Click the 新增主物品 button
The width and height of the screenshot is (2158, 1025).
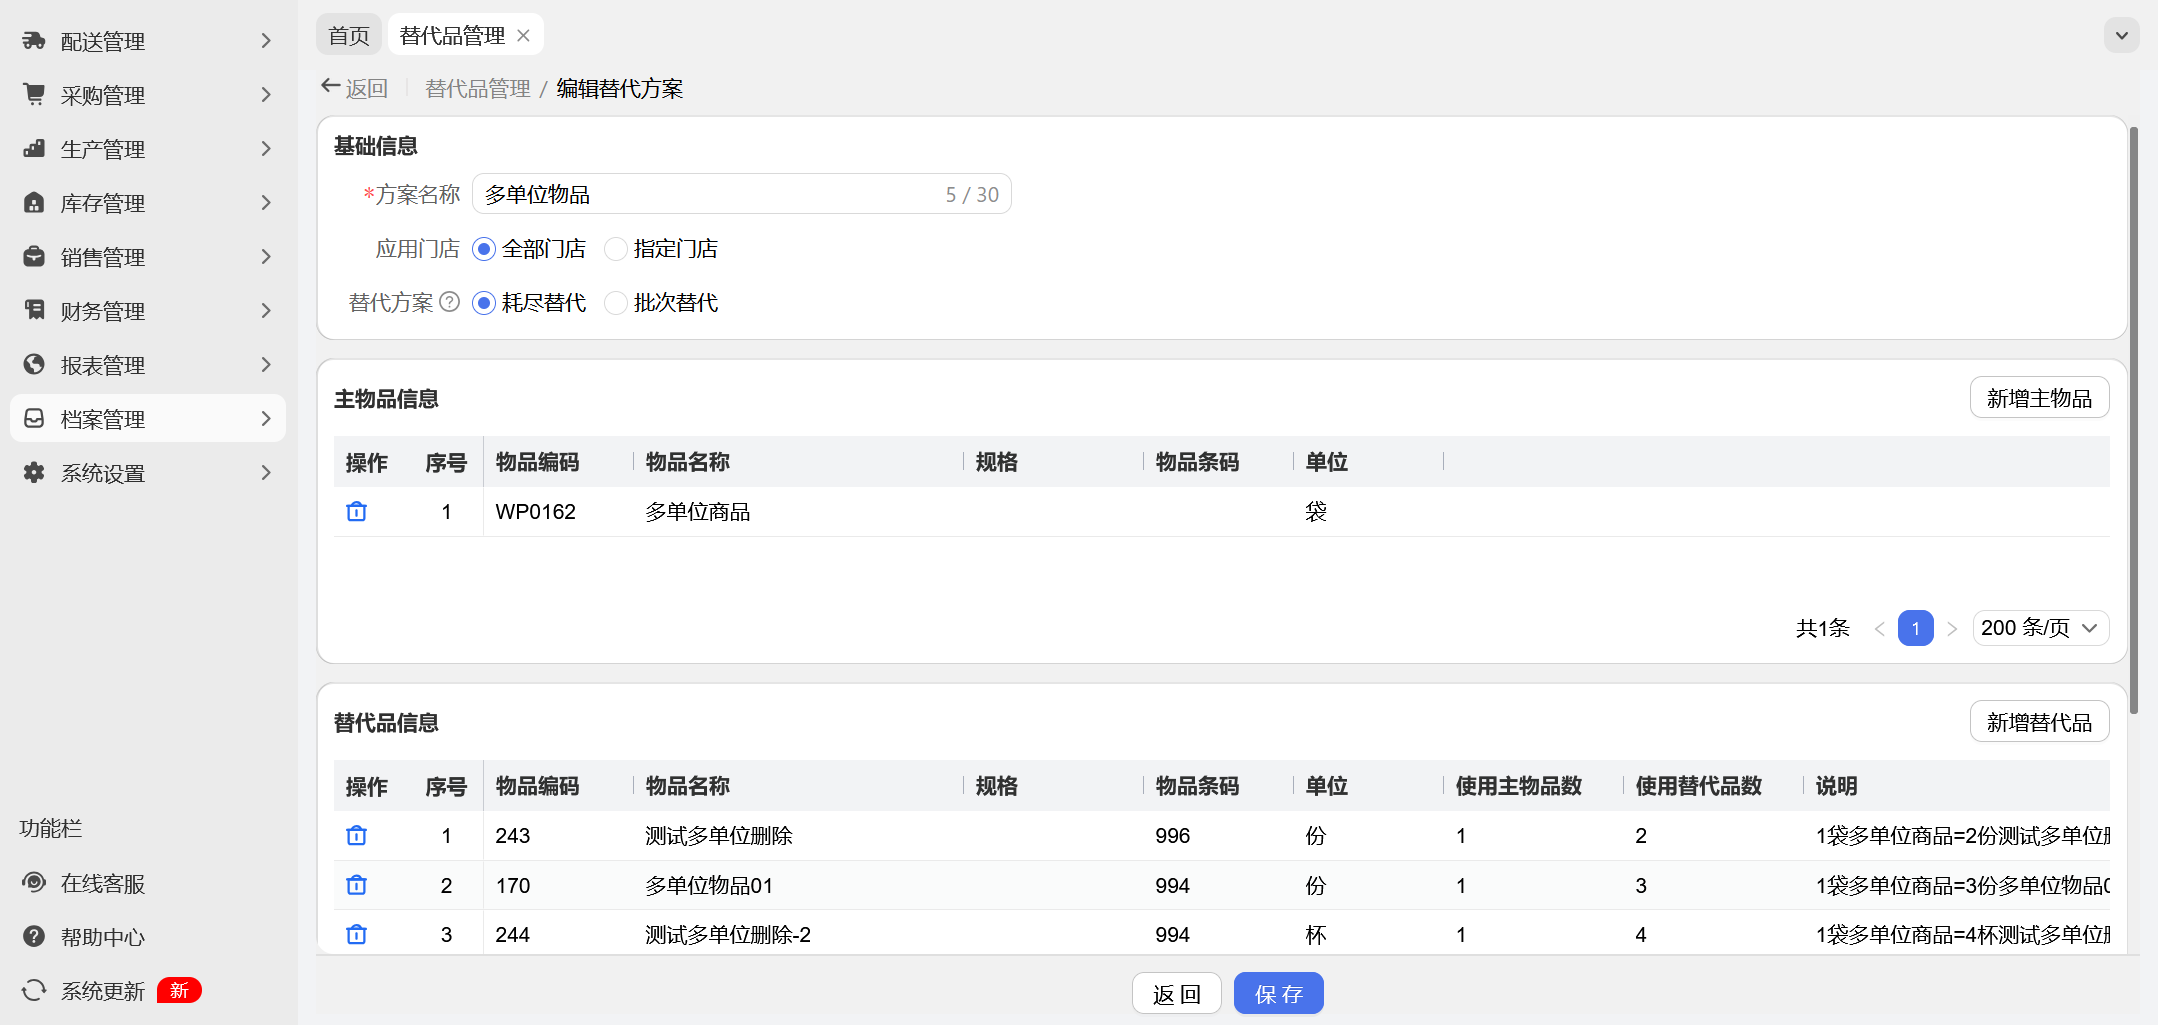tap(2040, 398)
